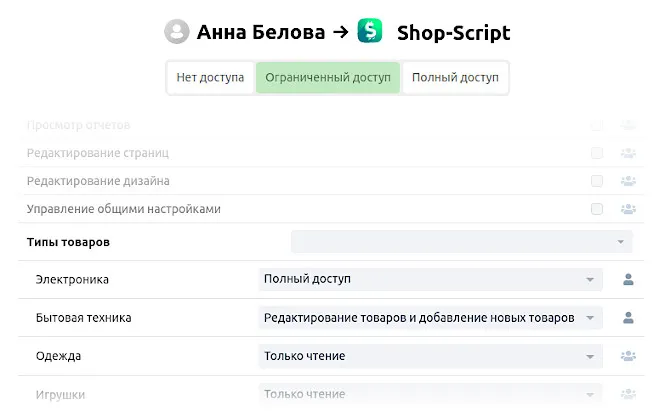Open the Игрушки access-level dropdown
The height and width of the screenshot is (411, 665).
(x=430, y=394)
